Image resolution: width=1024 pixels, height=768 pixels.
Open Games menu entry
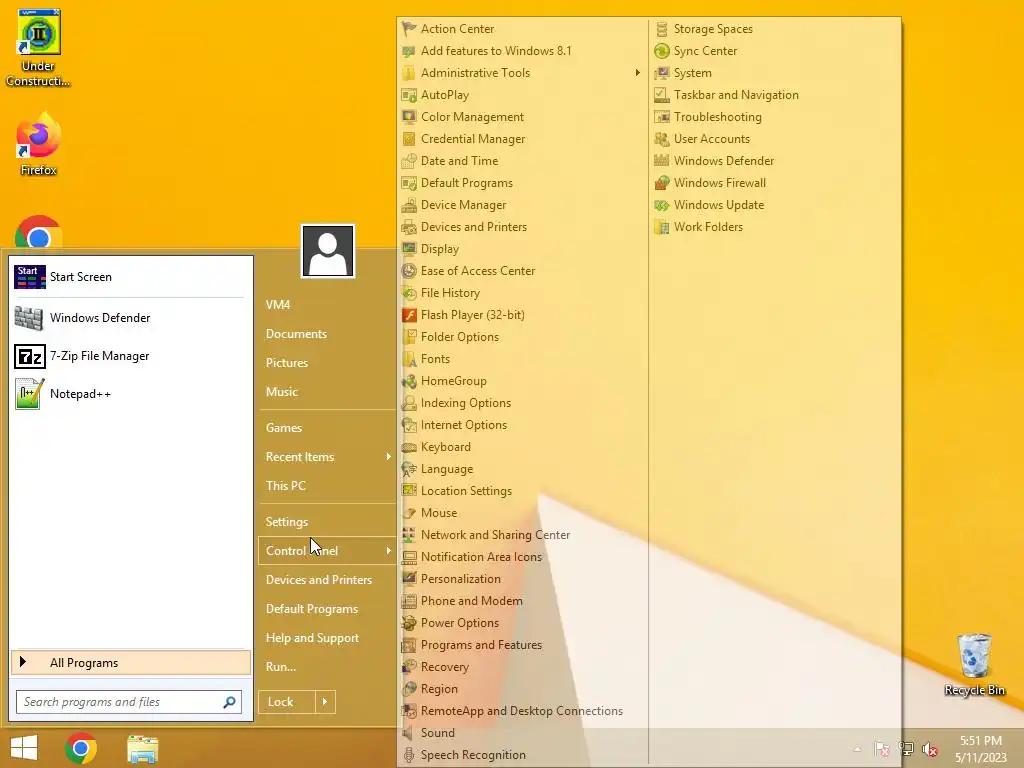click(283, 428)
